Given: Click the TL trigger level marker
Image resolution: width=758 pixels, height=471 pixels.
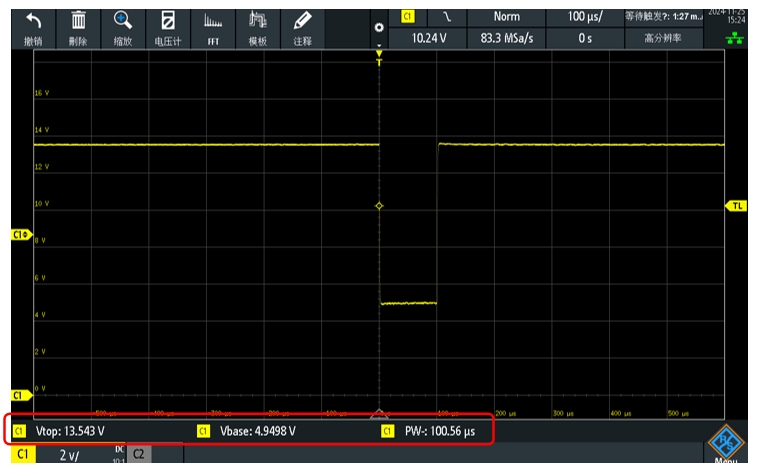Looking at the screenshot, I should pos(737,206).
